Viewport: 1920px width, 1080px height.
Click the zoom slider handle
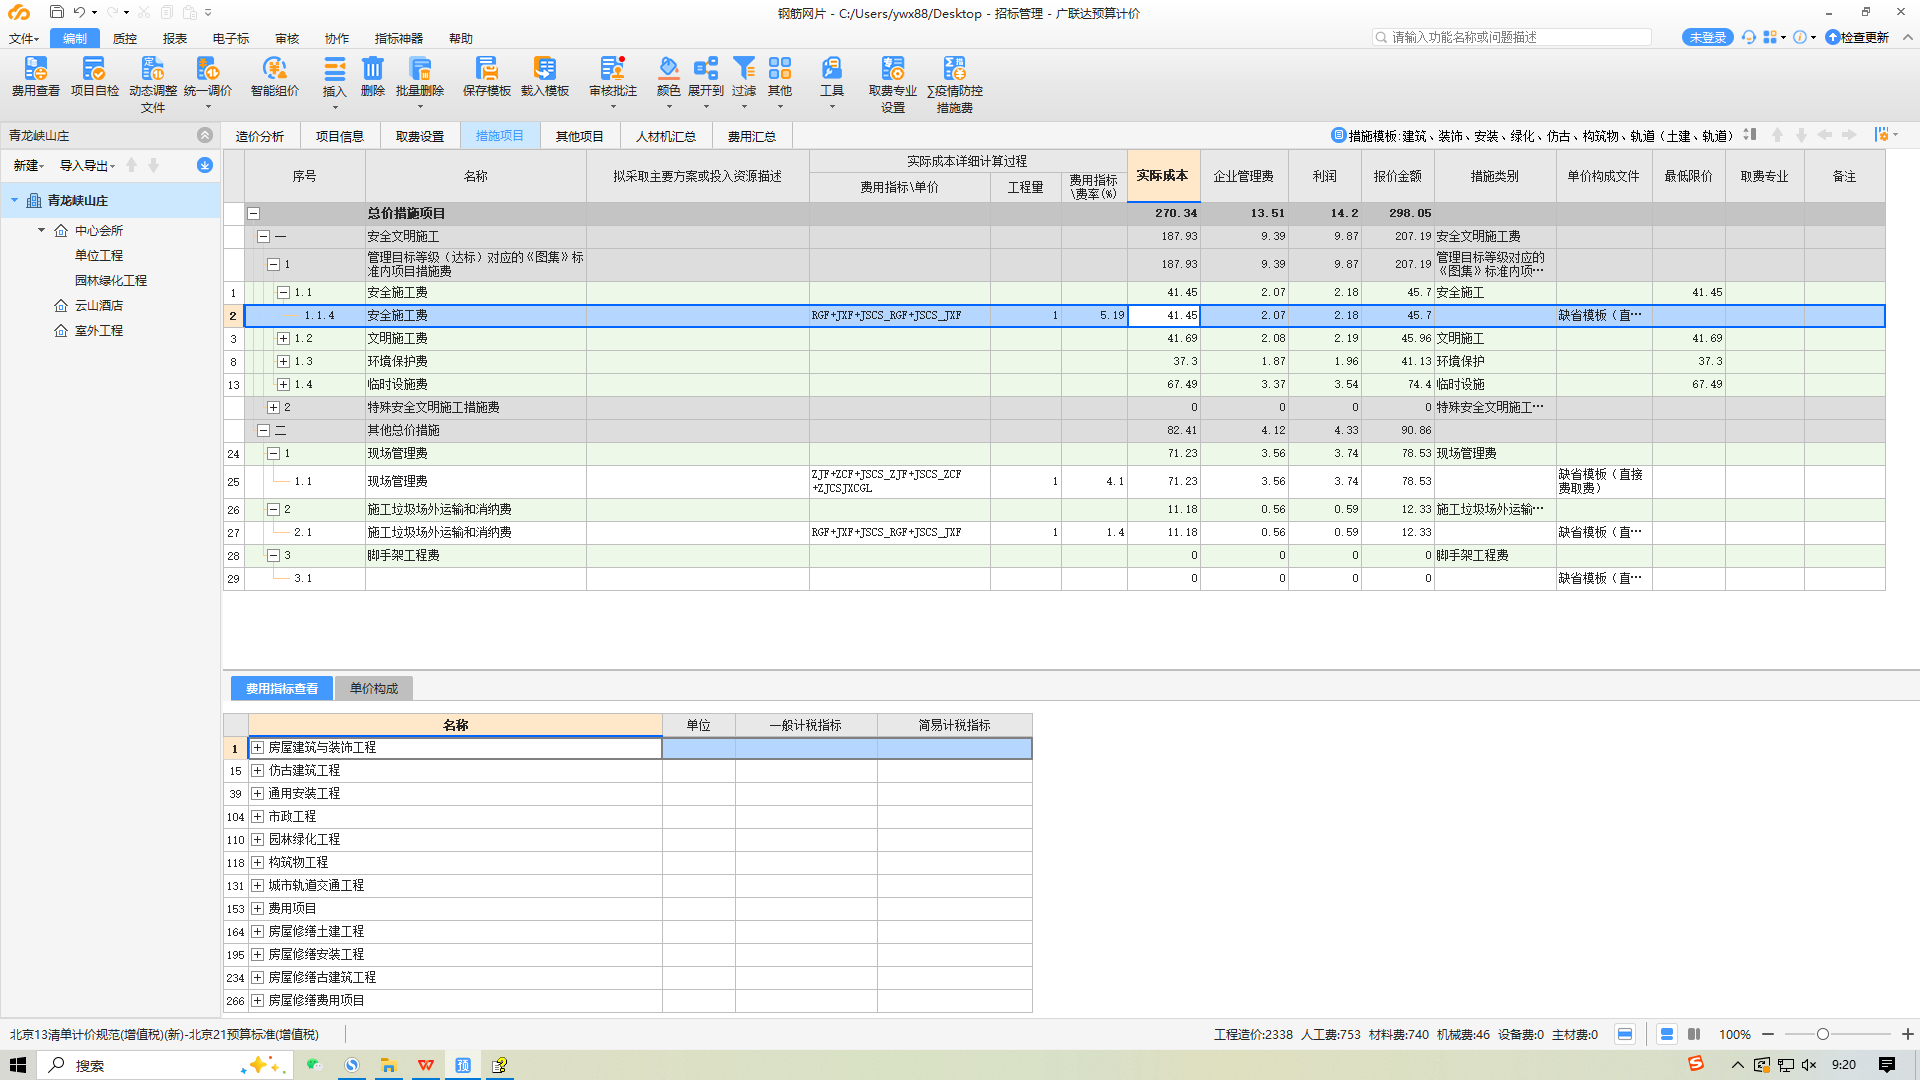pyautogui.click(x=1822, y=1035)
